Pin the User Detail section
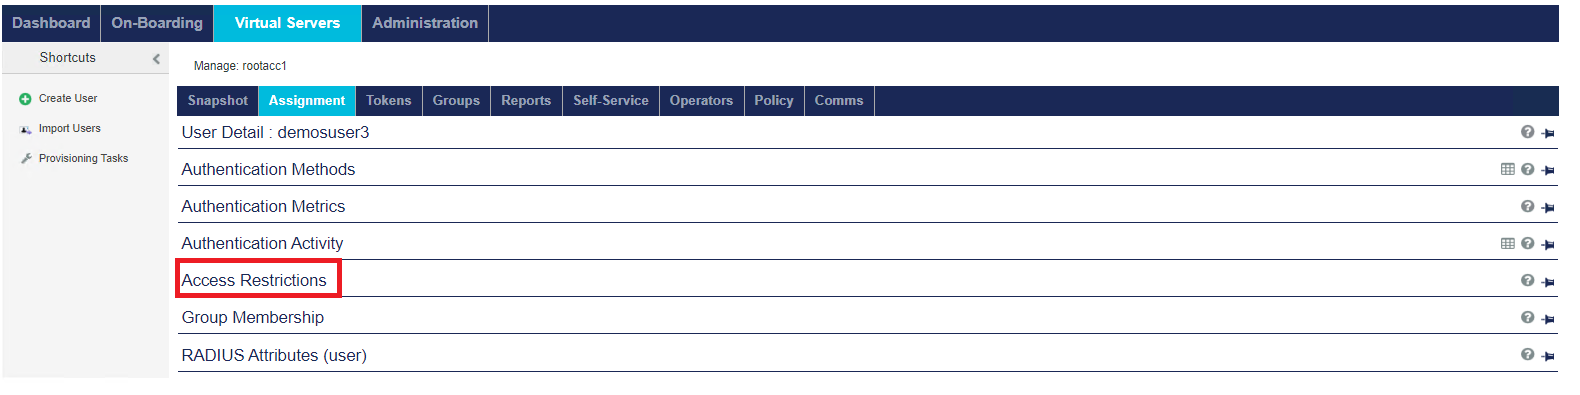This screenshot has width=1580, height=395. pyautogui.click(x=1548, y=133)
